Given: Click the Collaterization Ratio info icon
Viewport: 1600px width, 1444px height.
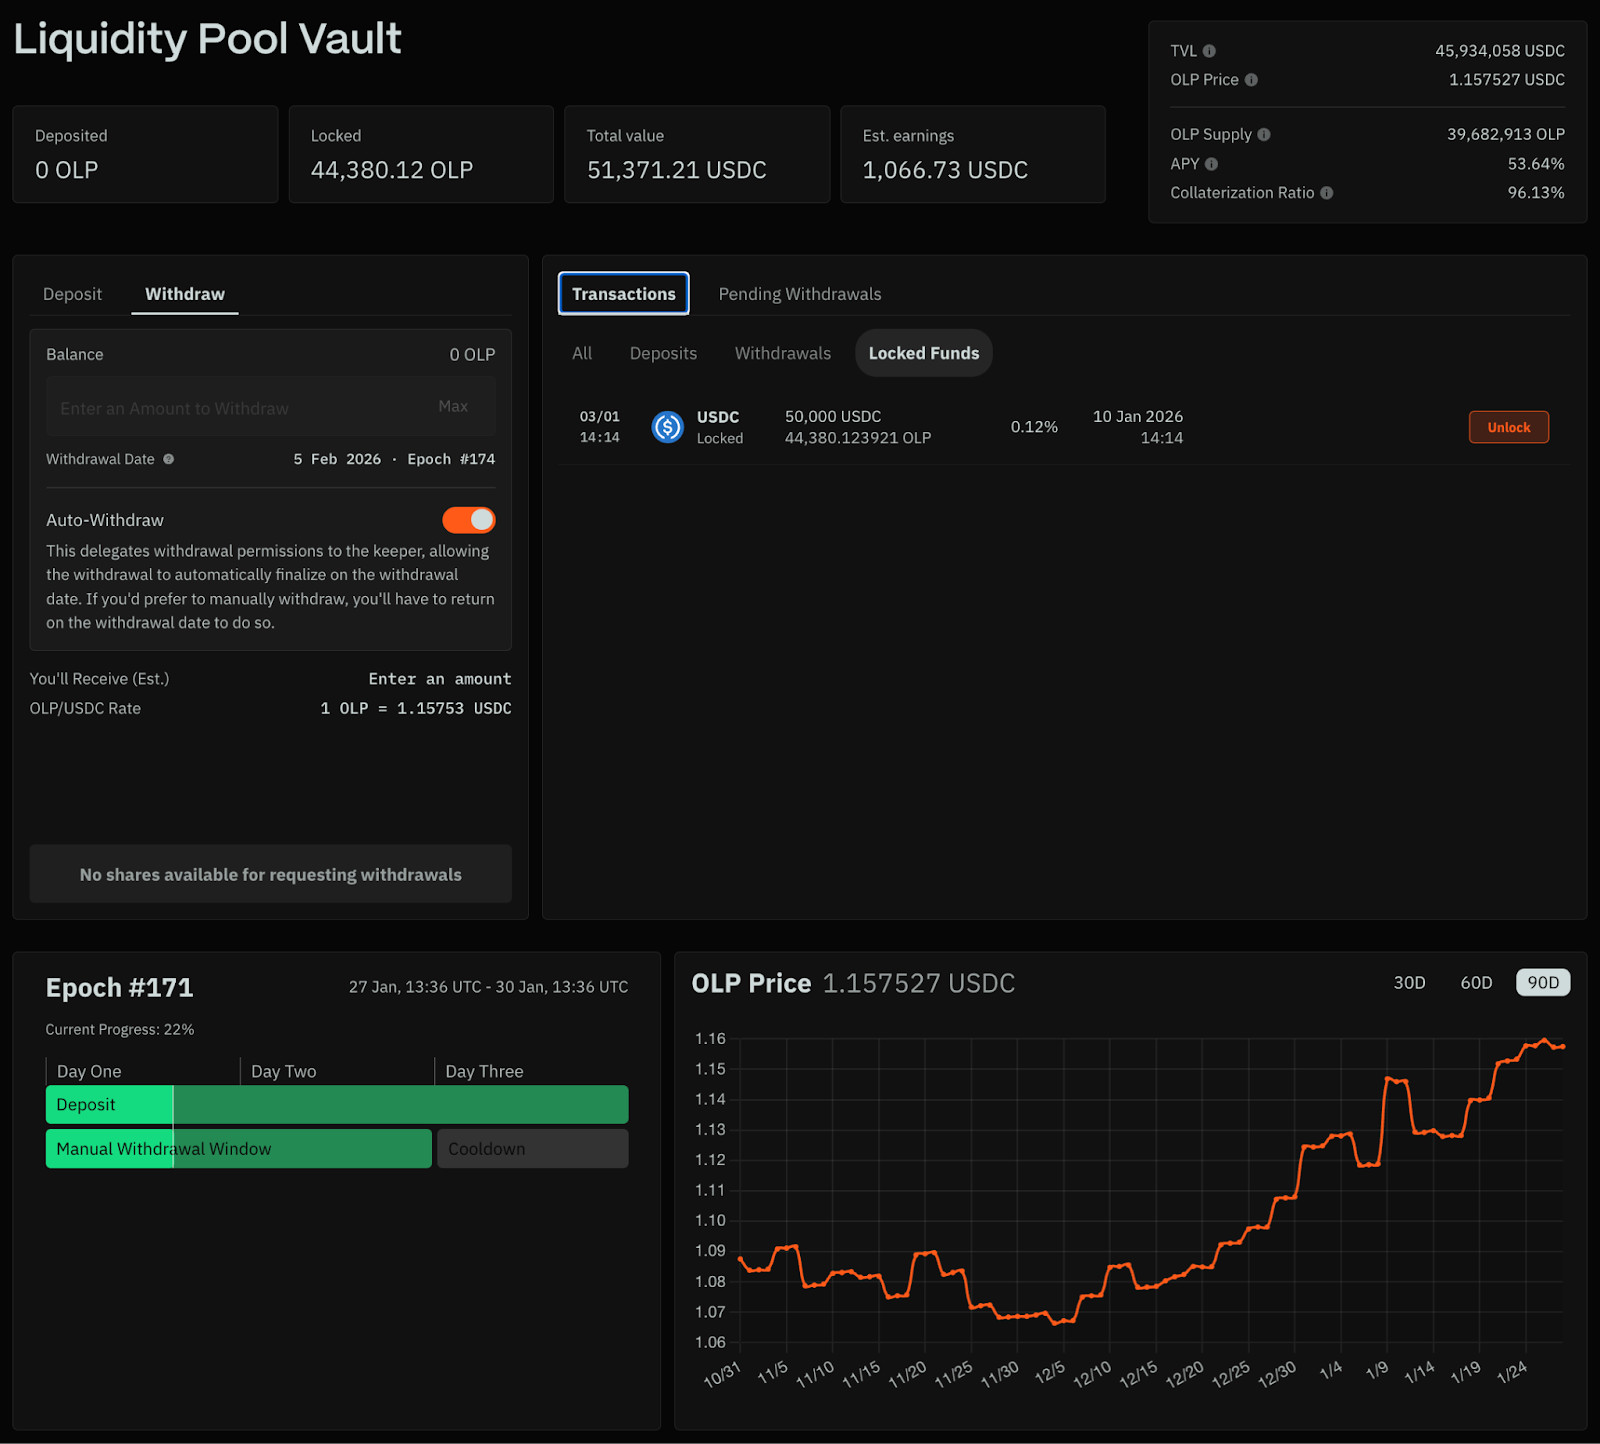Looking at the screenshot, I should coord(1327,193).
